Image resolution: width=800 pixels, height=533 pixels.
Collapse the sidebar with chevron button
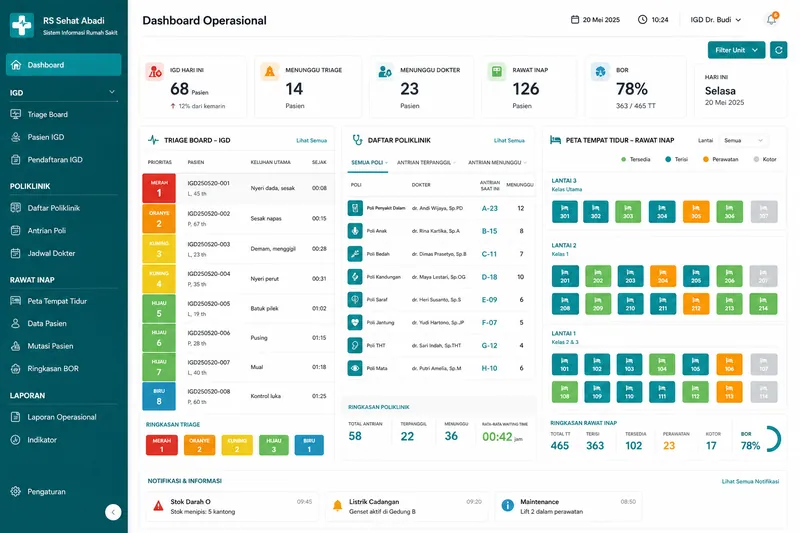tap(113, 512)
